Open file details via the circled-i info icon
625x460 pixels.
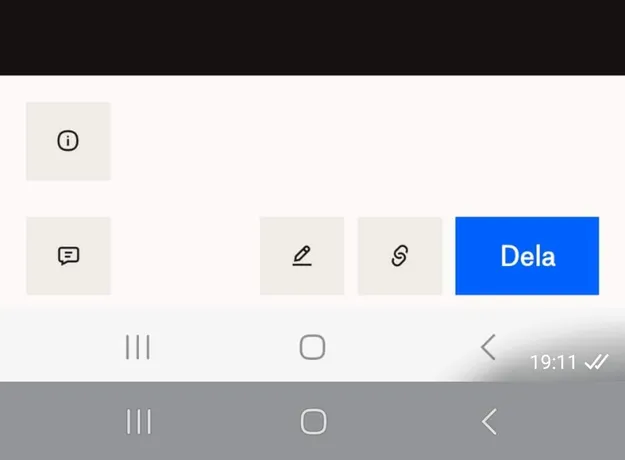[x=68, y=141]
